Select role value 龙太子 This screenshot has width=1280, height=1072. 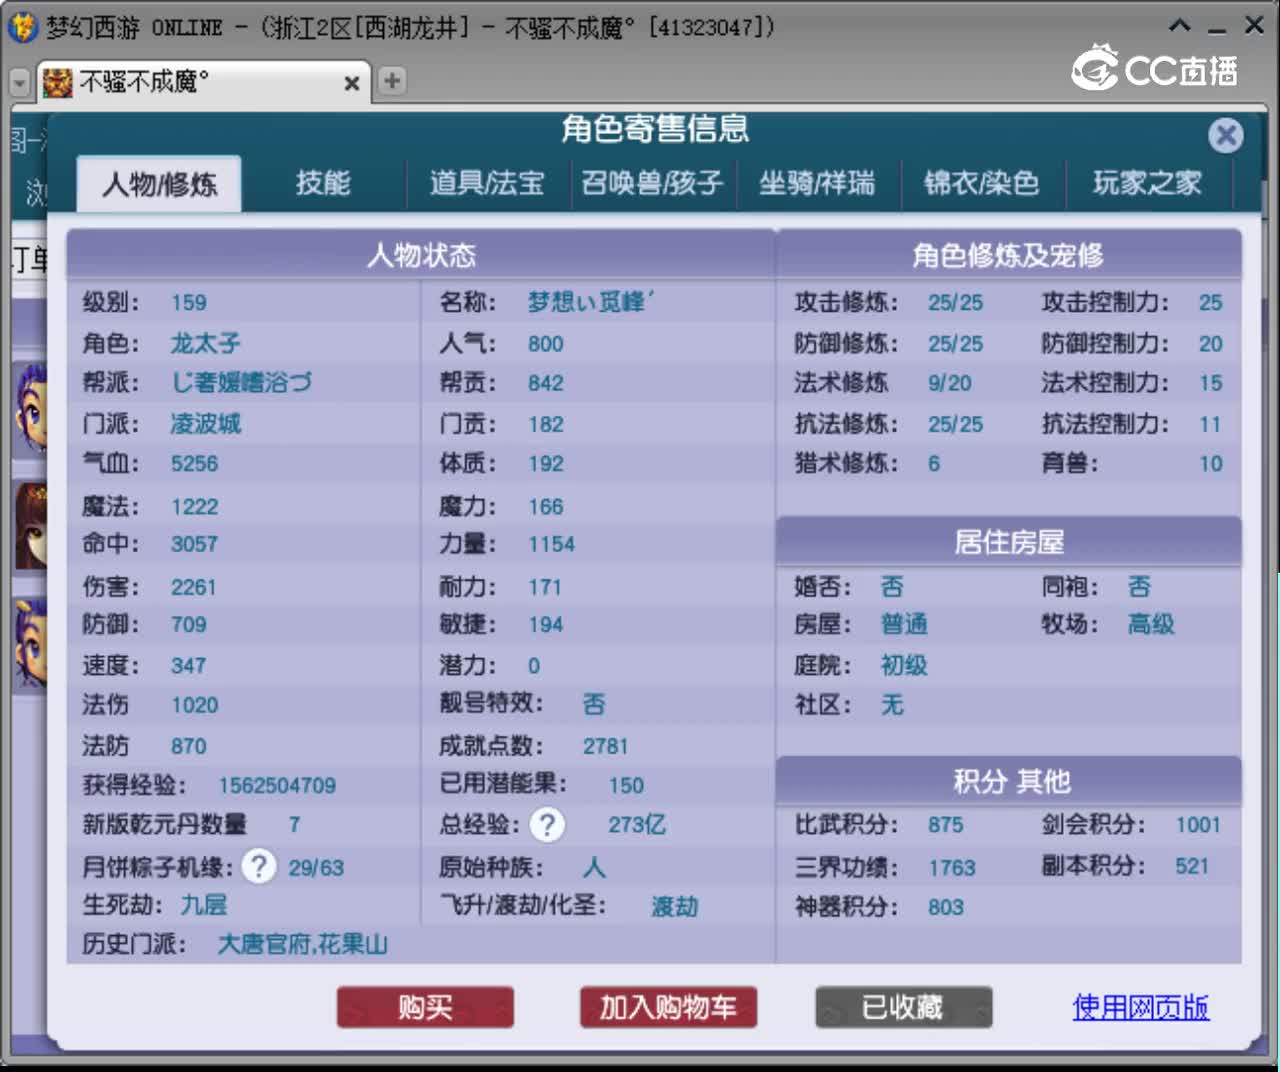coord(205,343)
